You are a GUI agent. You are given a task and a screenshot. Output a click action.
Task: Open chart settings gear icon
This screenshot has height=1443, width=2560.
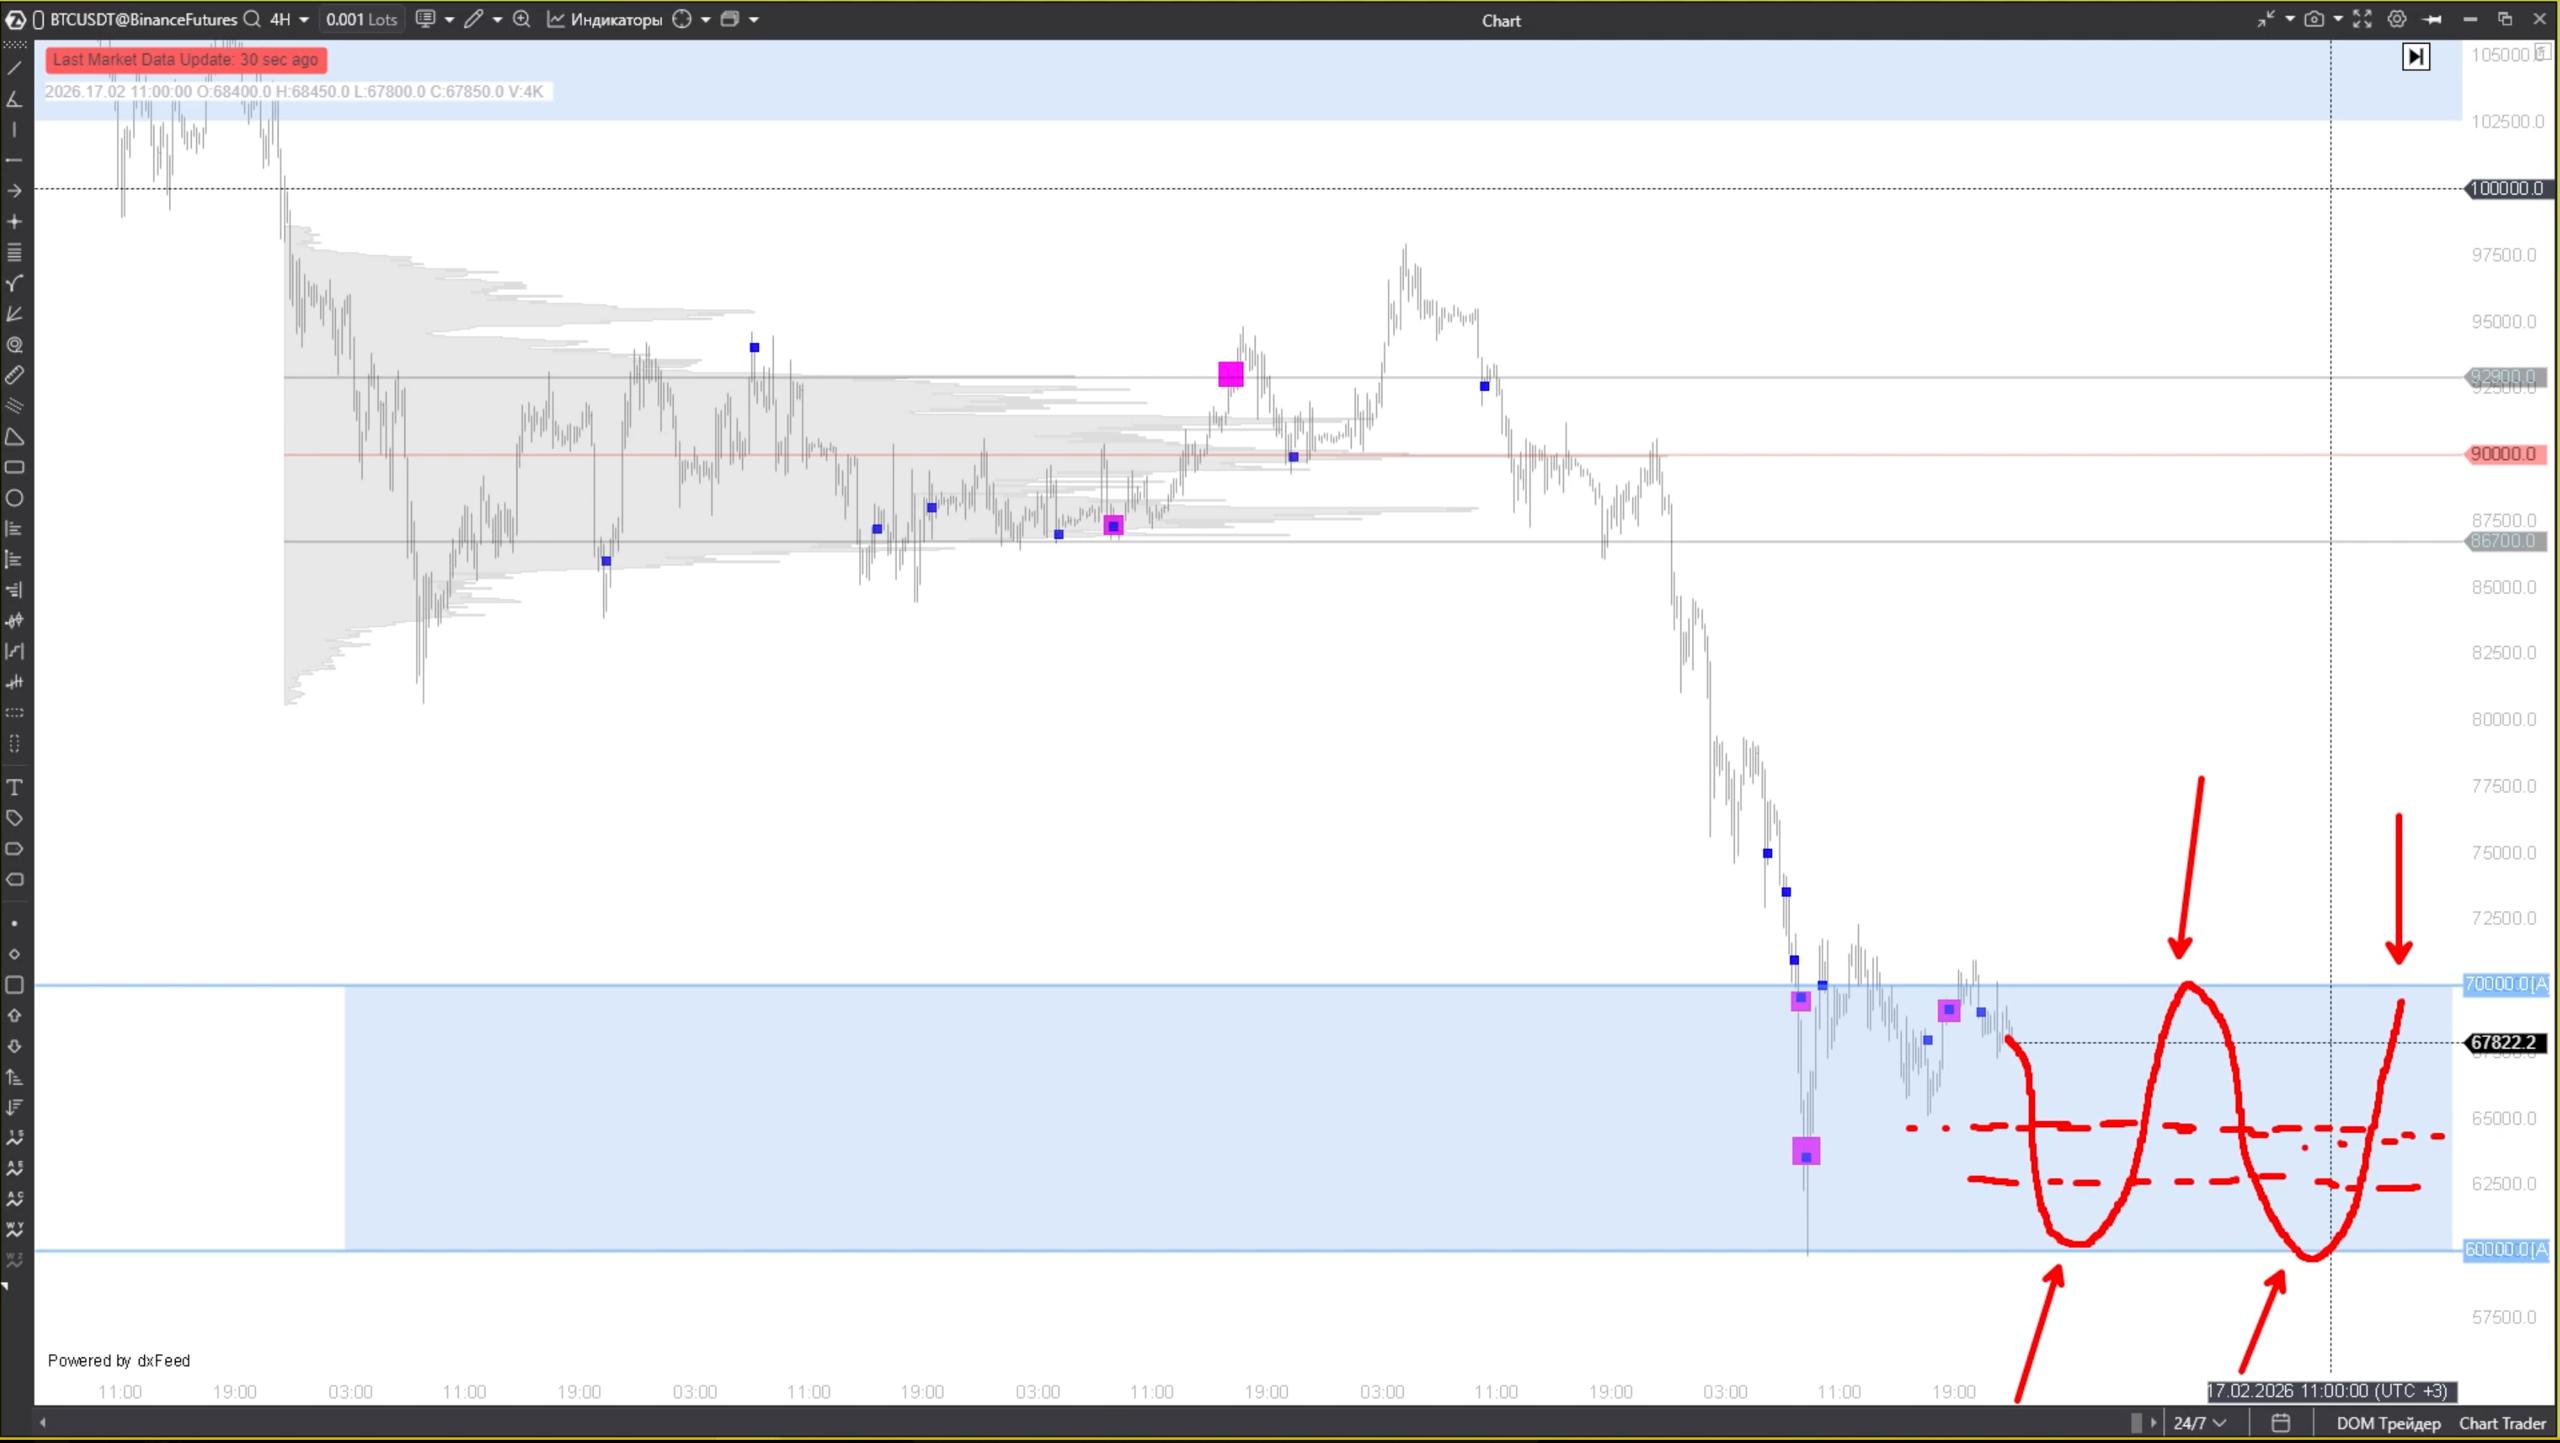tap(2397, 19)
